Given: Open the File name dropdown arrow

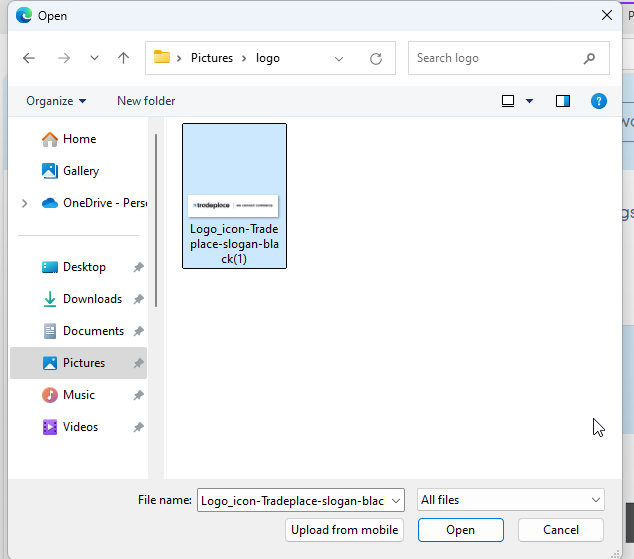Looking at the screenshot, I should [396, 500].
